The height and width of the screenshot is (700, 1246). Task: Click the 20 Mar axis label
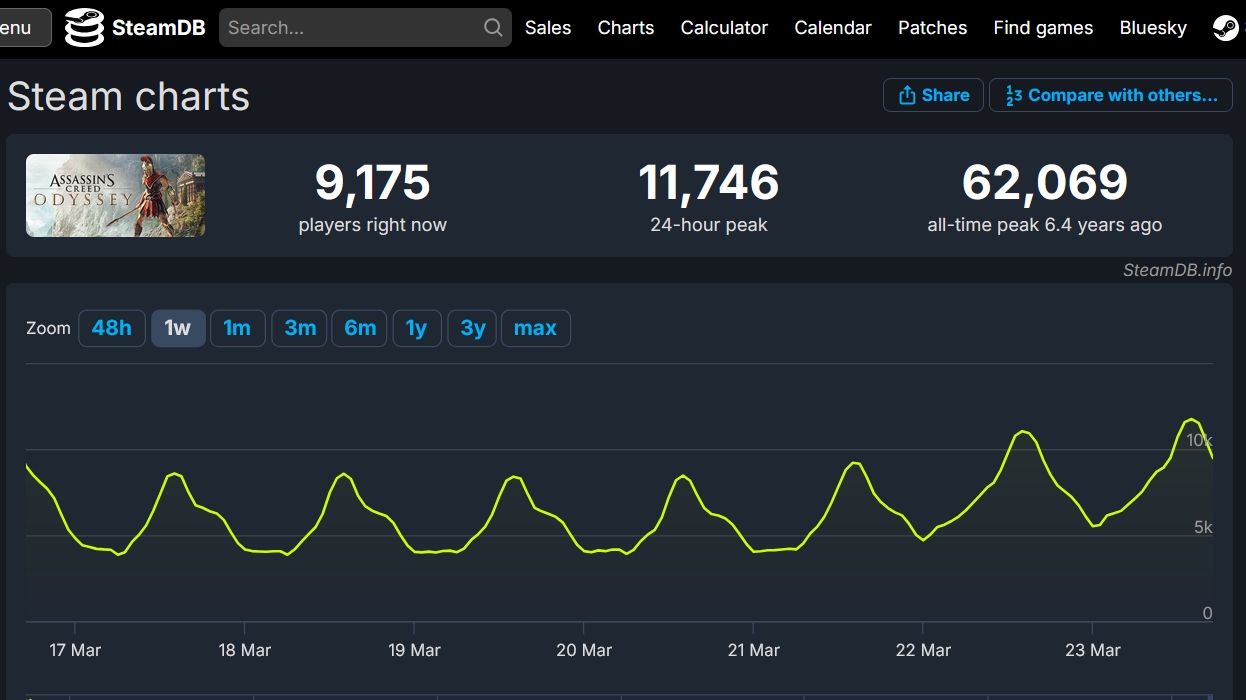click(x=584, y=650)
